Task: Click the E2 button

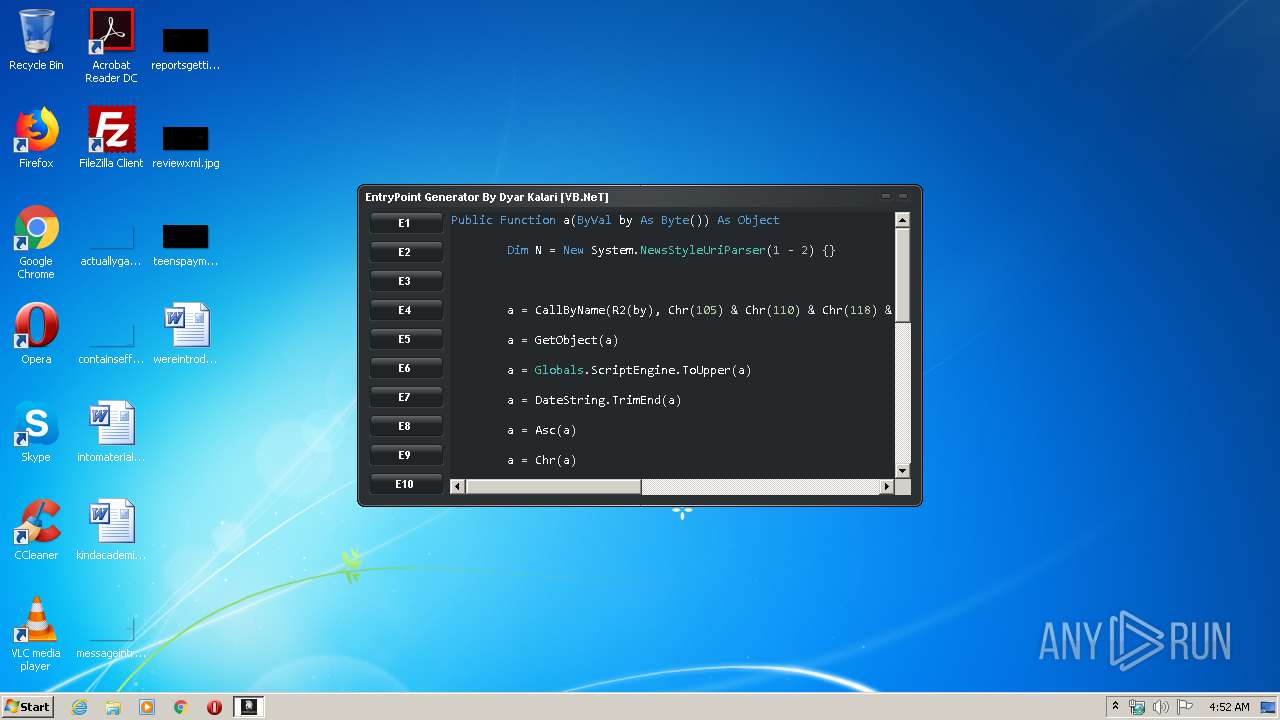Action: (x=405, y=252)
